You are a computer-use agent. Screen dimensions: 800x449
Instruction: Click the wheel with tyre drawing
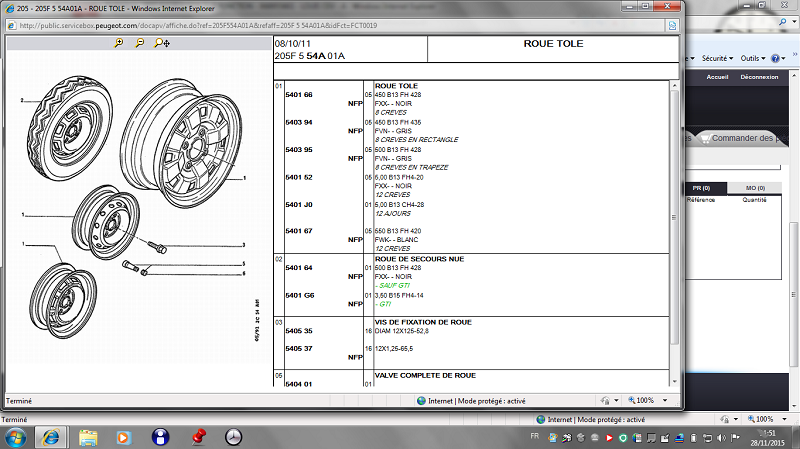(x=70, y=128)
